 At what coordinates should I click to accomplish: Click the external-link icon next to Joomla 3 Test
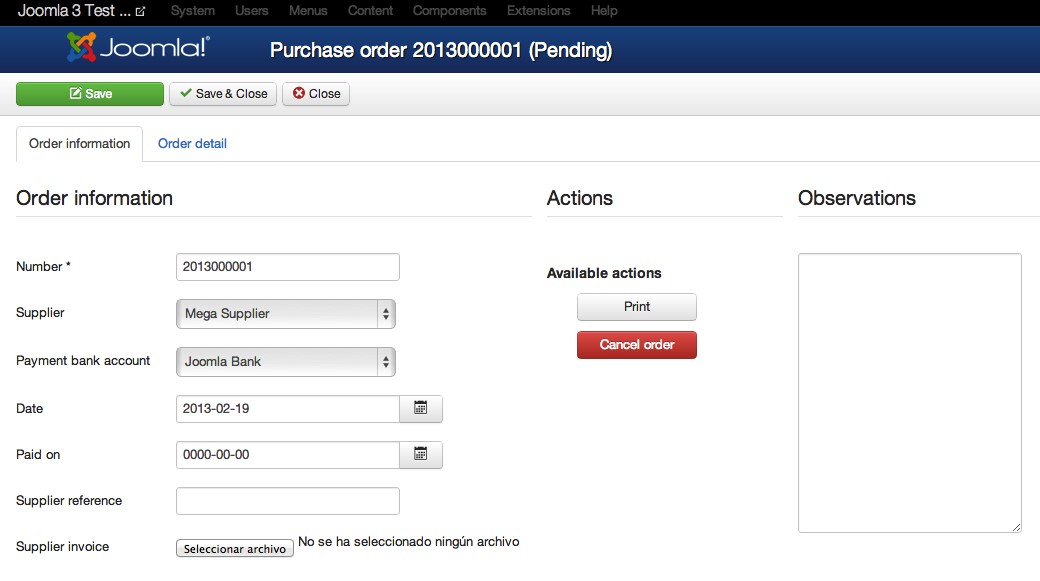point(138,12)
